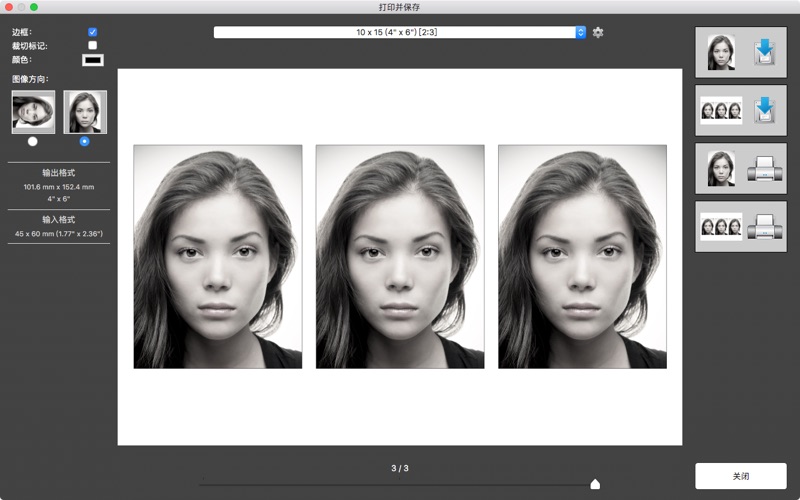Enable the 裁切标记 crop marks checkbox

click(93, 45)
